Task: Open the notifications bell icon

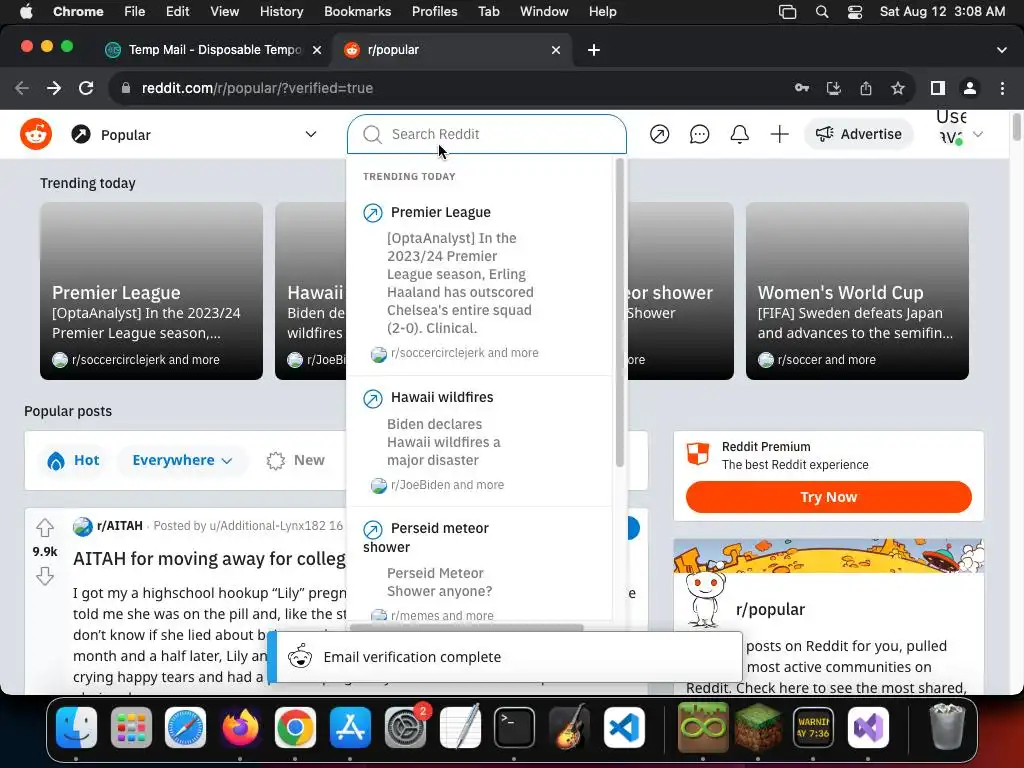Action: click(x=739, y=134)
